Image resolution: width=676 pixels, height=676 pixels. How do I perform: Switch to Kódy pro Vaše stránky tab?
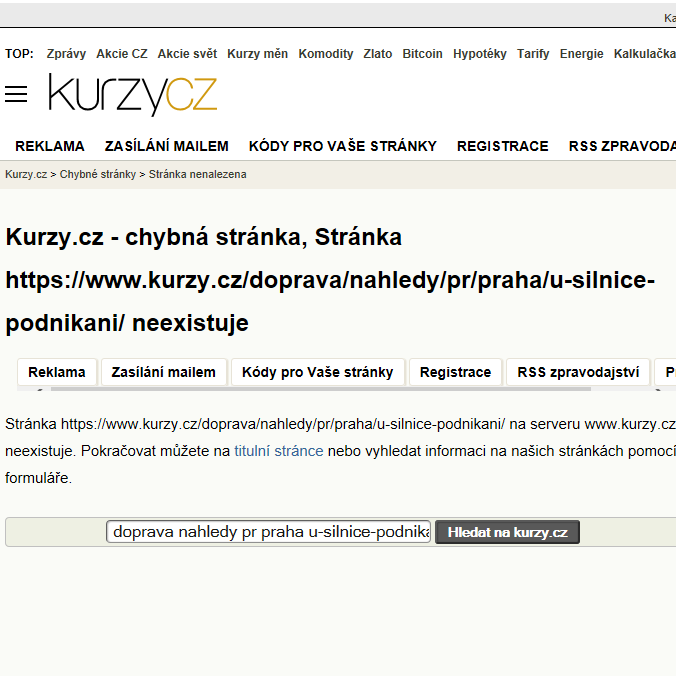point(318,372)
